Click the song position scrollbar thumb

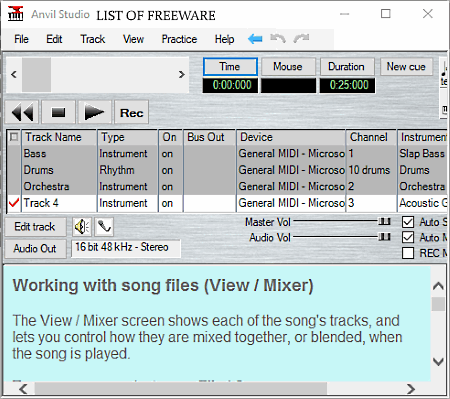coord(36,74)
